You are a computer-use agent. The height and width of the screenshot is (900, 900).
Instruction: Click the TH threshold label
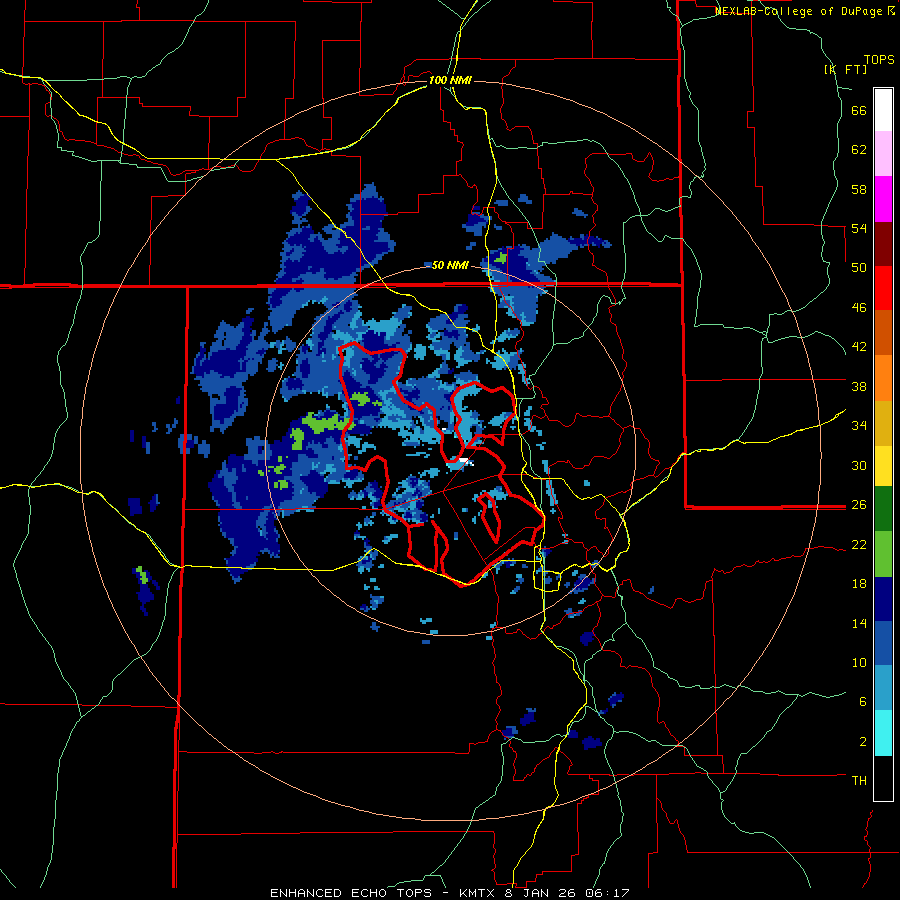point(859,781)
